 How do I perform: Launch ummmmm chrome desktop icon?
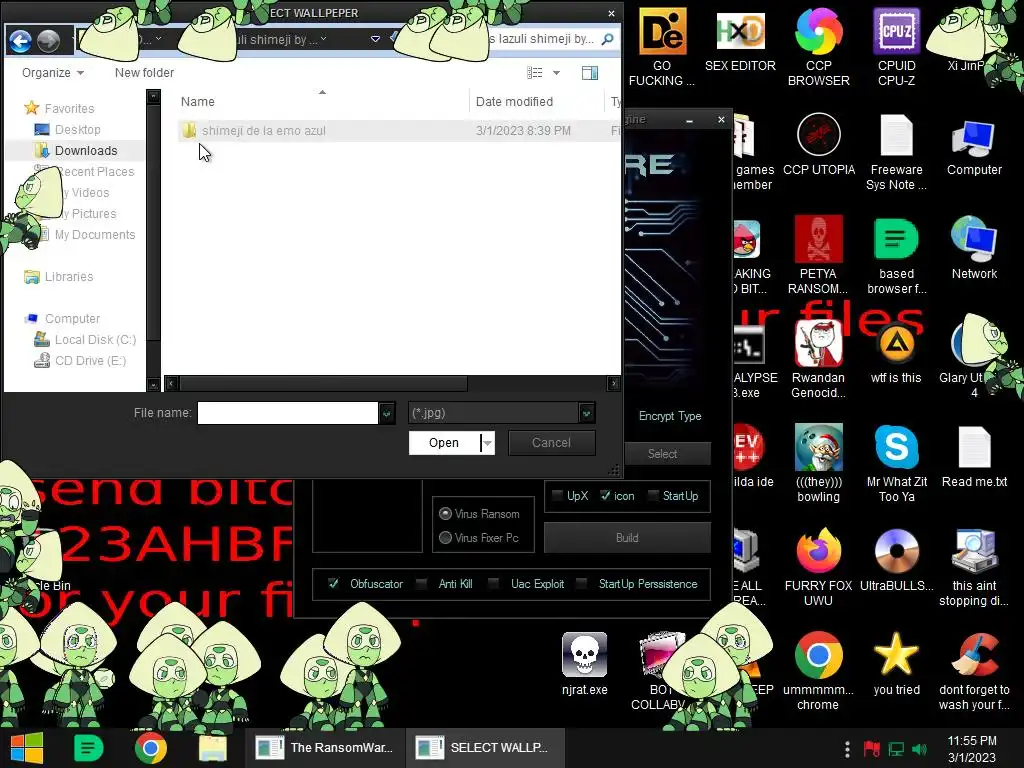(818, 671)
